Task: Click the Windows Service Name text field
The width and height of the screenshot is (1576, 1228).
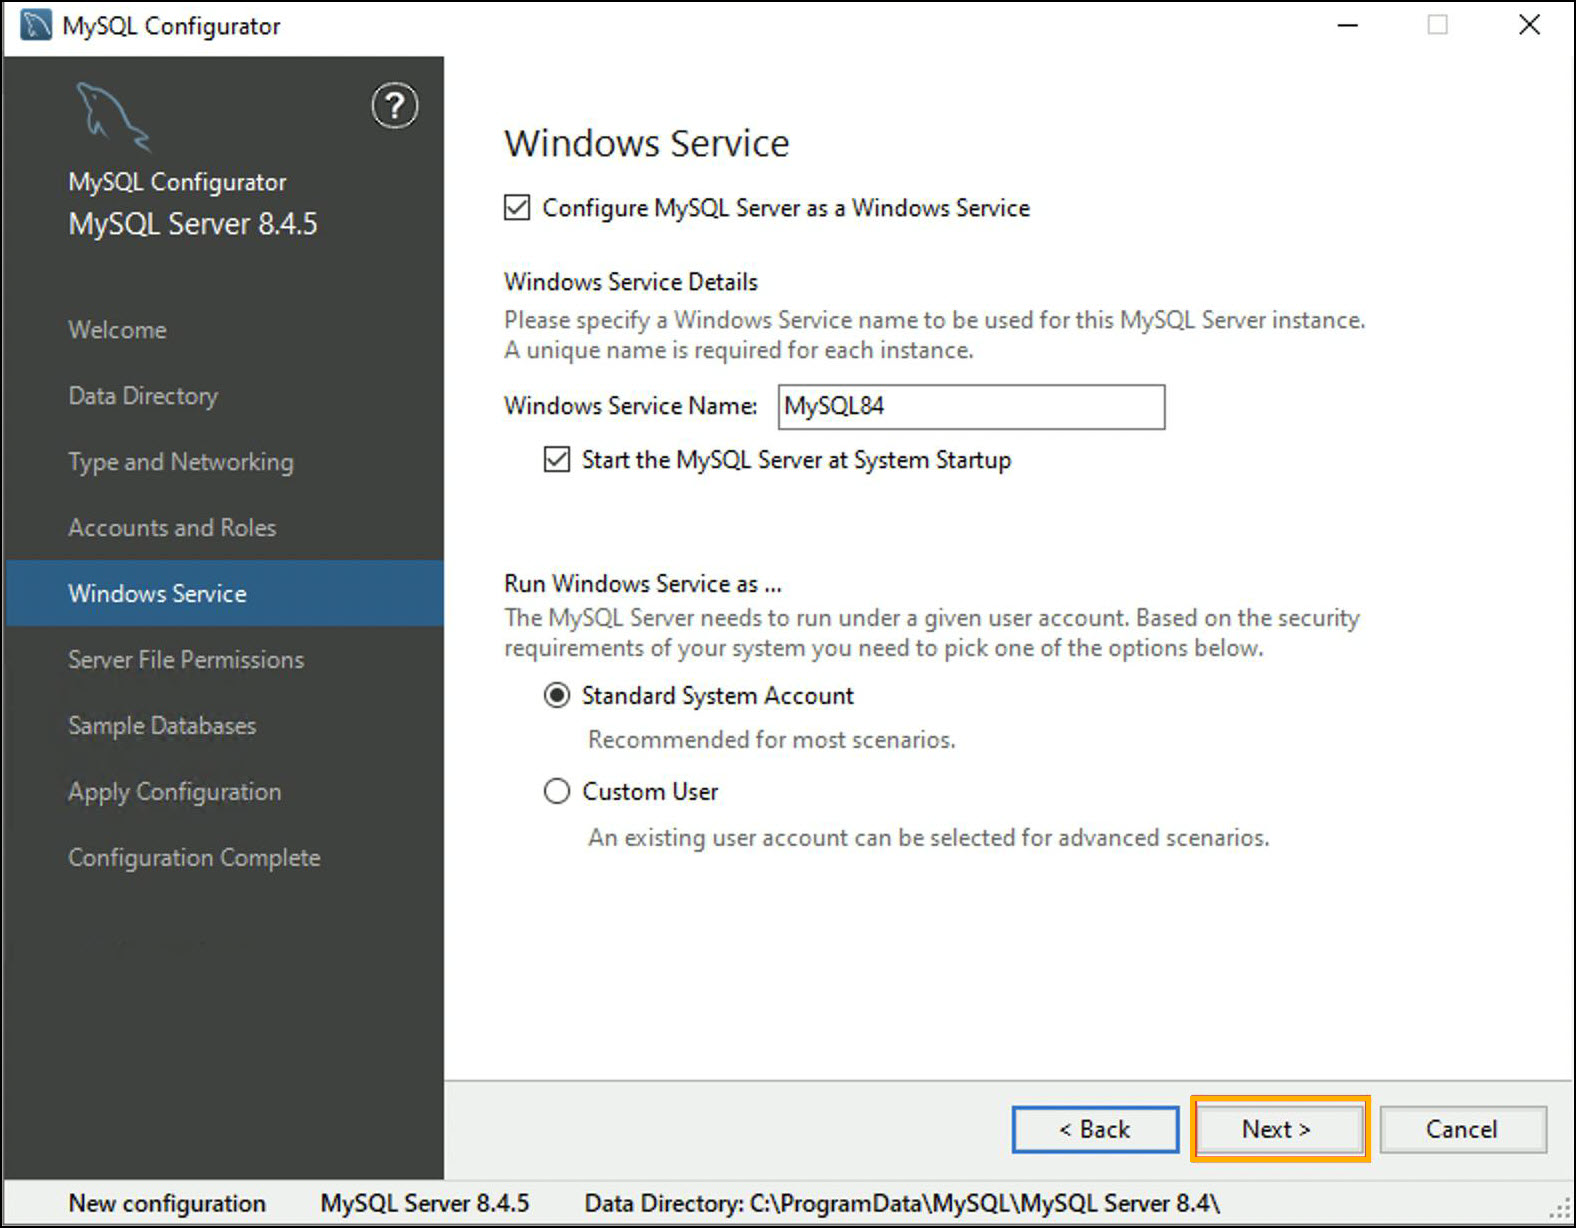Action: pyautogui.click(x=970, y=407)
